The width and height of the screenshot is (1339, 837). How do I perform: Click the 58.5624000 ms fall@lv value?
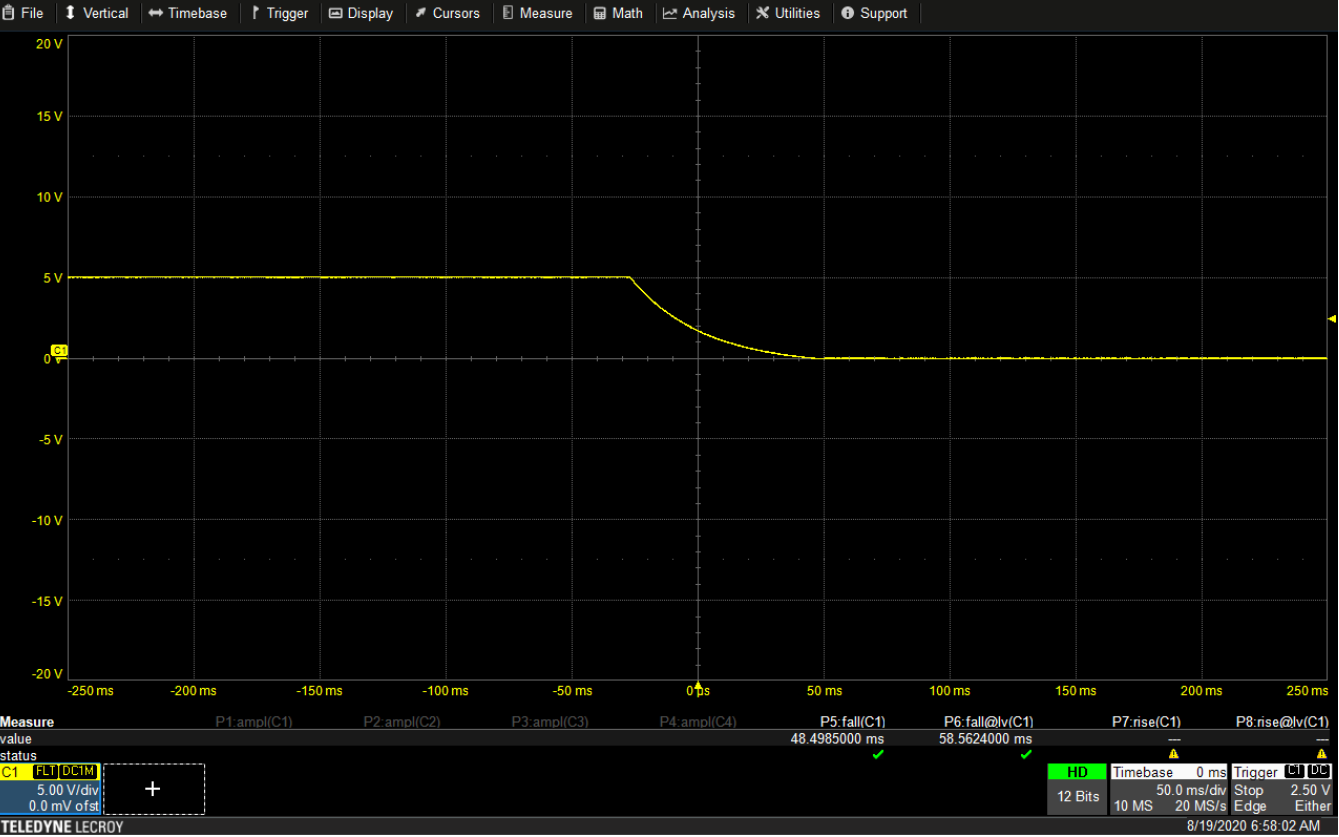coord(985,739)
